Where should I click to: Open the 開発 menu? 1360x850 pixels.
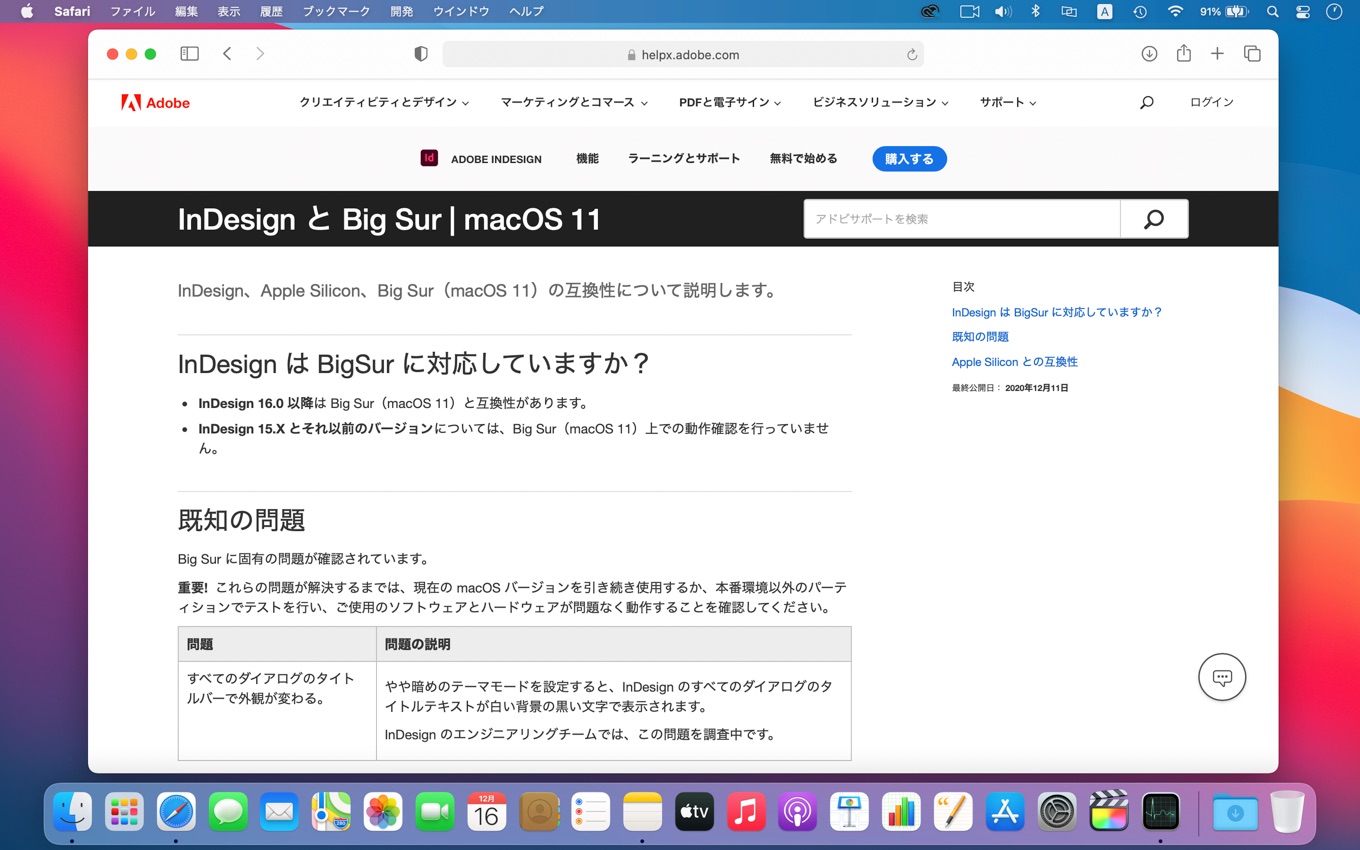pyautogui.click(x=402, y=12)
